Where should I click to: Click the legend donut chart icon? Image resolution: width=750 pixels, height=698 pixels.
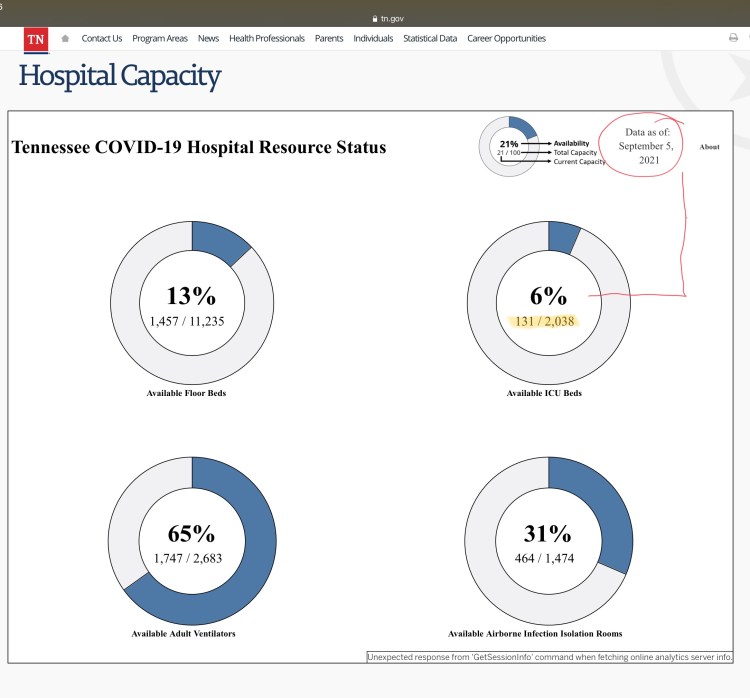click(509, 146)
